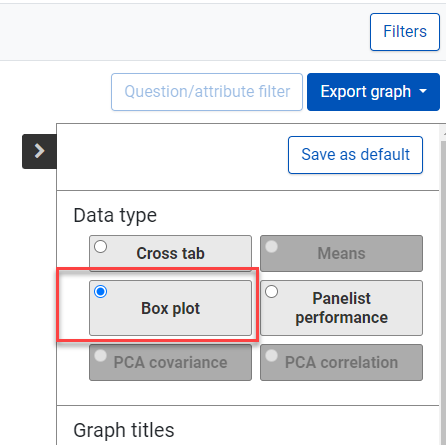Choose the PCA covariance data type

170,362
